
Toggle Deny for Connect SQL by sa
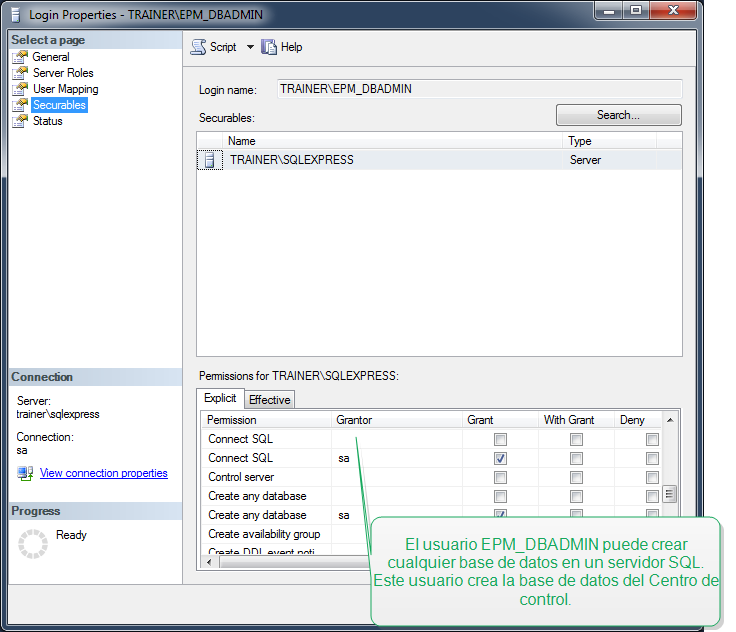(652, 458)
